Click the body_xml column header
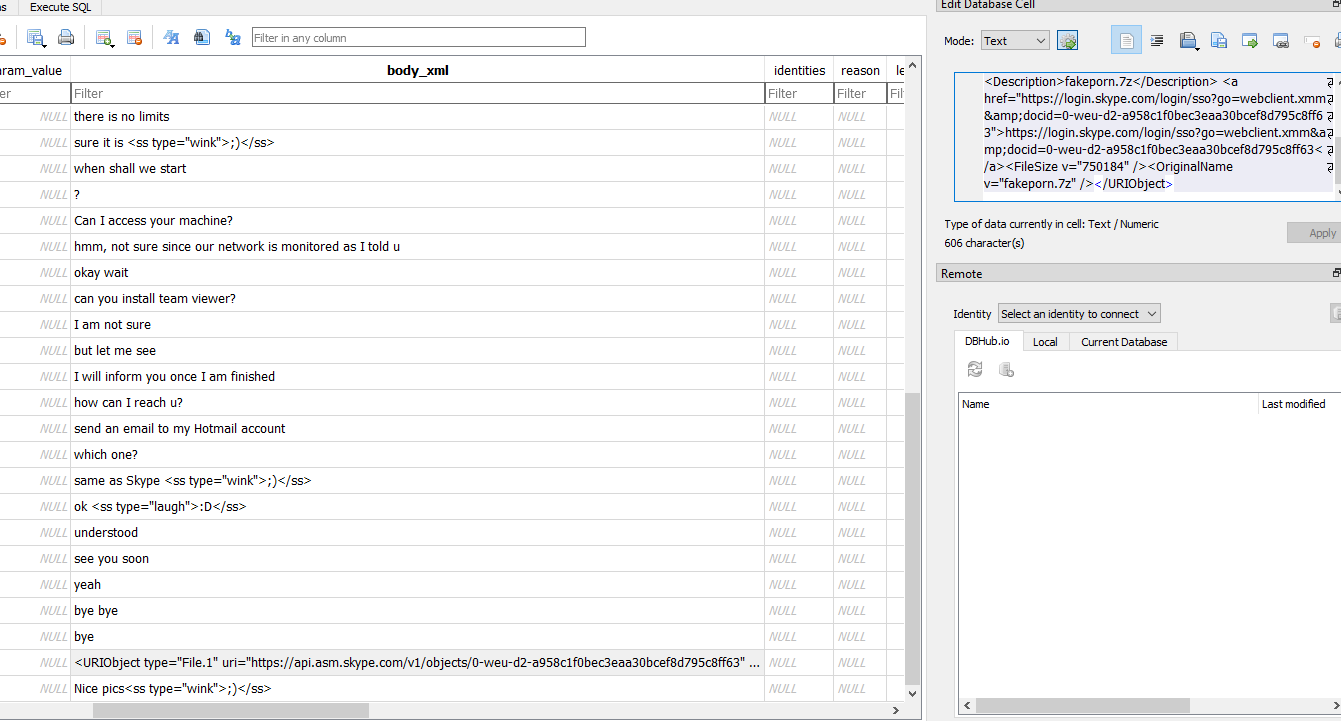The image size is (1341, 721). [417, 70]
